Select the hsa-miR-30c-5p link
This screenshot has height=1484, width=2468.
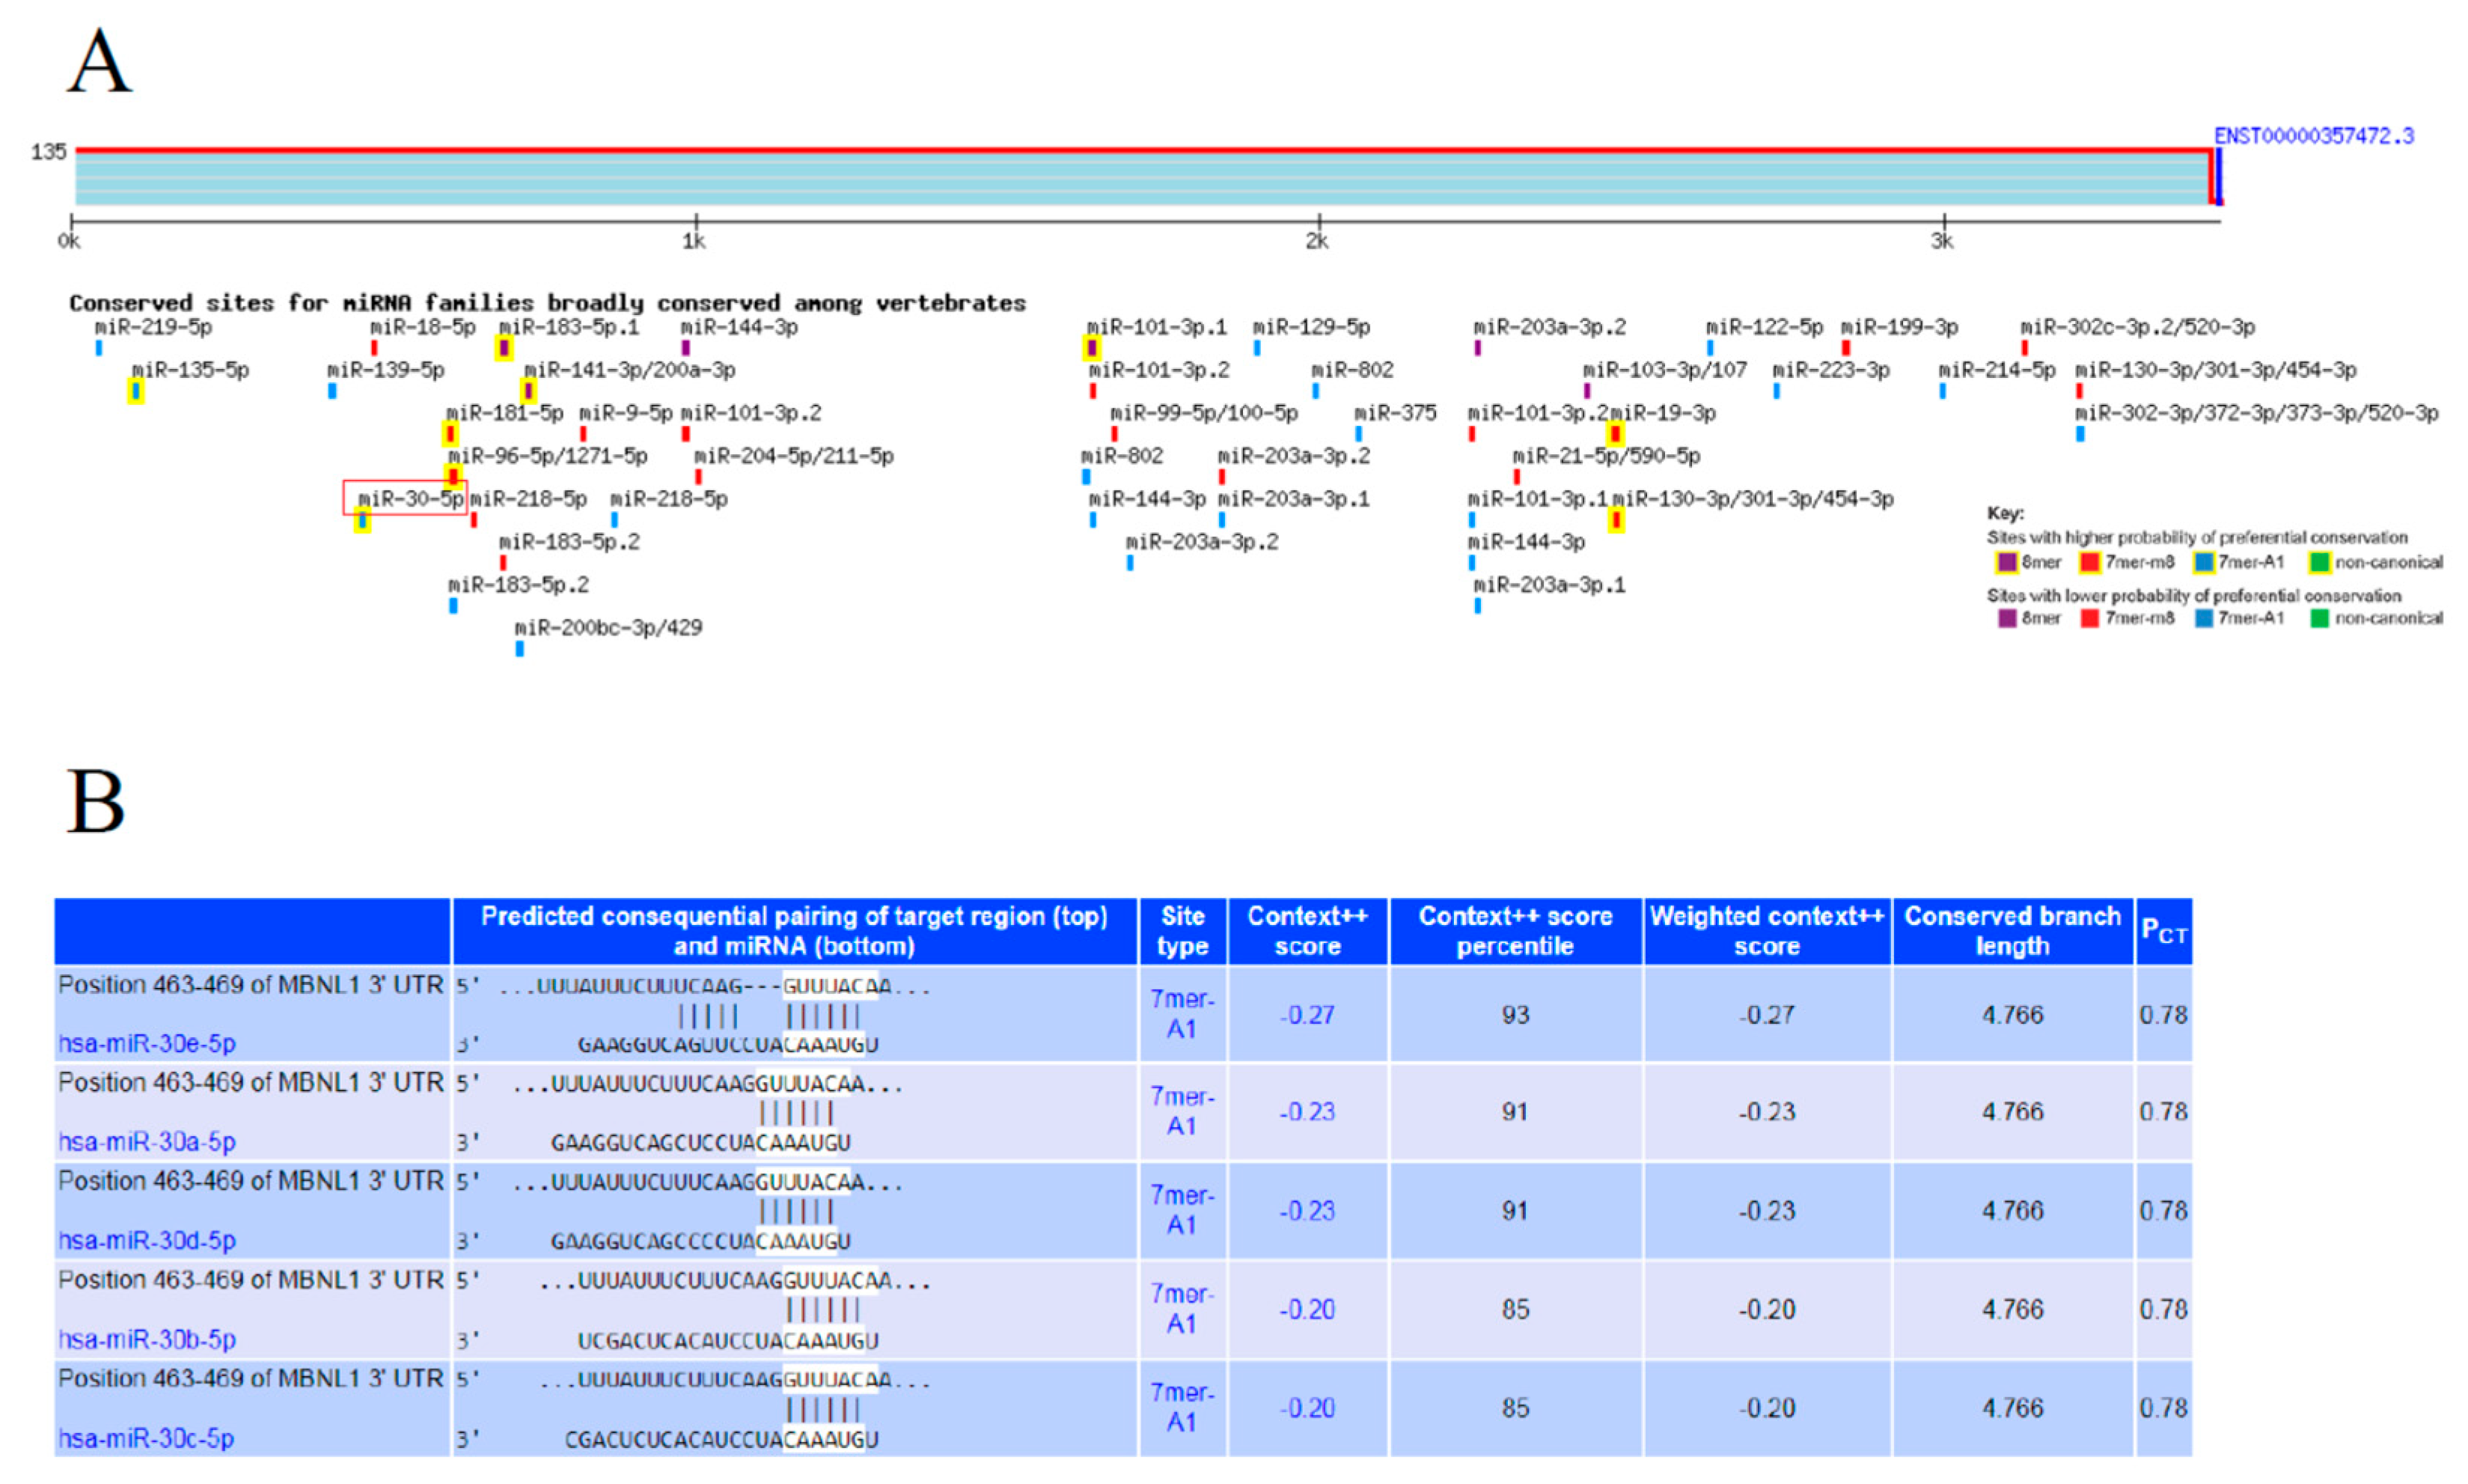click(x=146, y=1439)
